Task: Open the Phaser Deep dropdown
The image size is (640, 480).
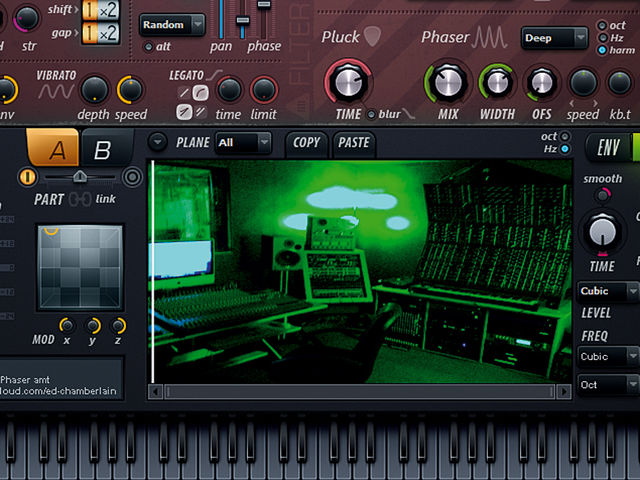Action: pyautogui.click(x=554, y=38)
